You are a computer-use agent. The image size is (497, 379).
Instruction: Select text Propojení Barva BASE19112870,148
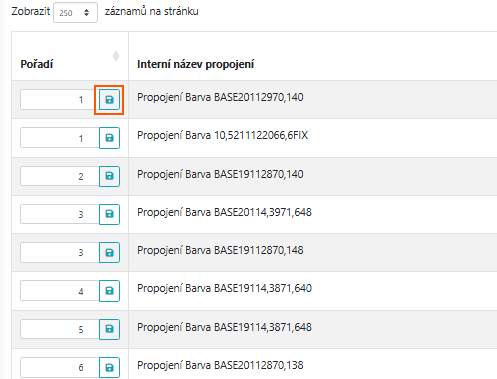(x=220, y=250)
